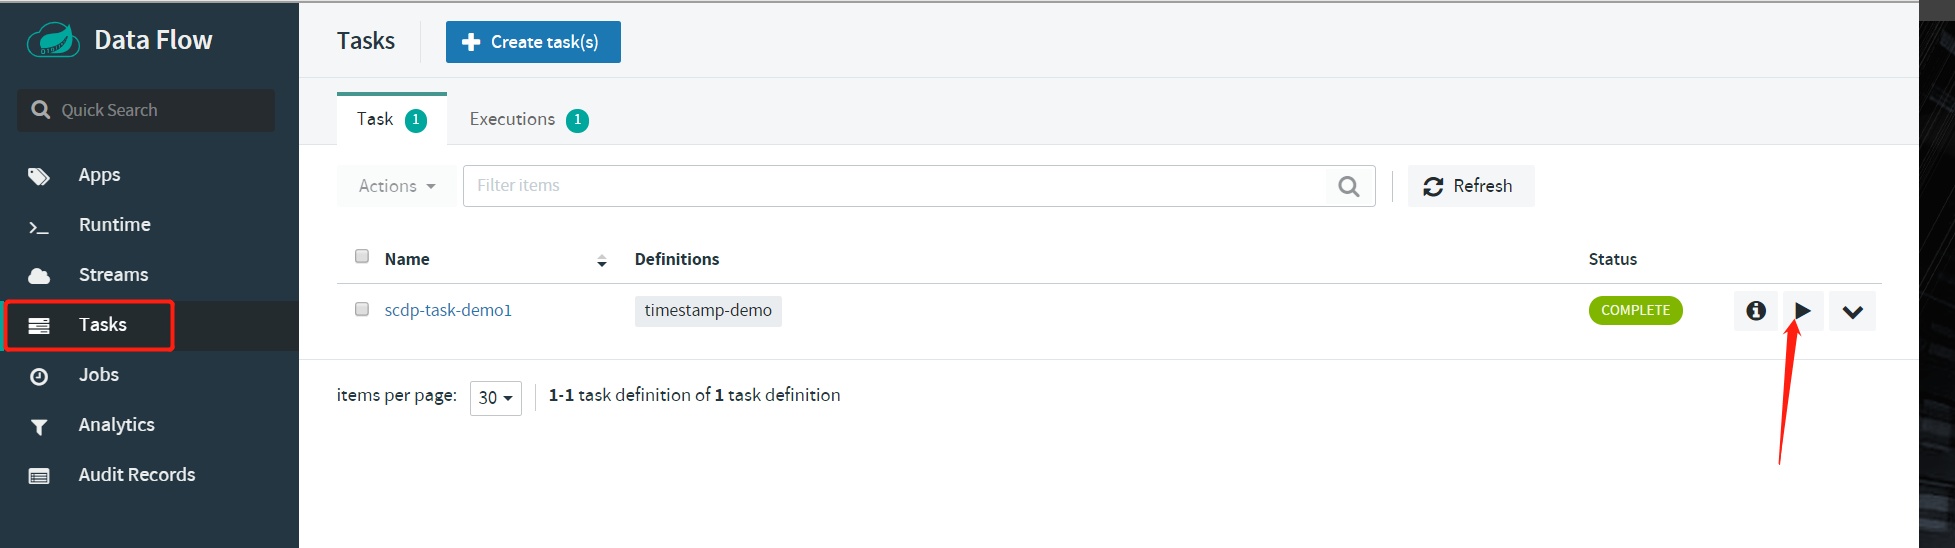Screen dimensions: 1955x548
Task: Open the items per page dropdown
Action: pos(495,397)
